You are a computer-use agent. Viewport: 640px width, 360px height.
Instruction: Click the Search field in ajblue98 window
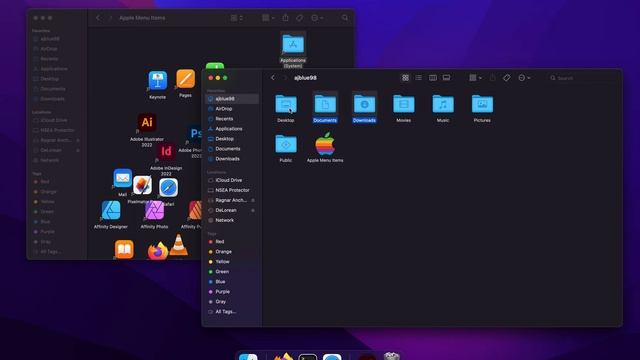pyautogui.click(x=582, y=78)
